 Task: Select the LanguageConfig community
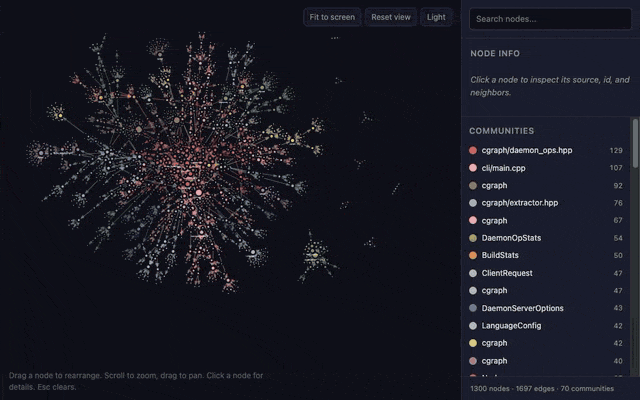pyautogui.click(x=546, y=326)
